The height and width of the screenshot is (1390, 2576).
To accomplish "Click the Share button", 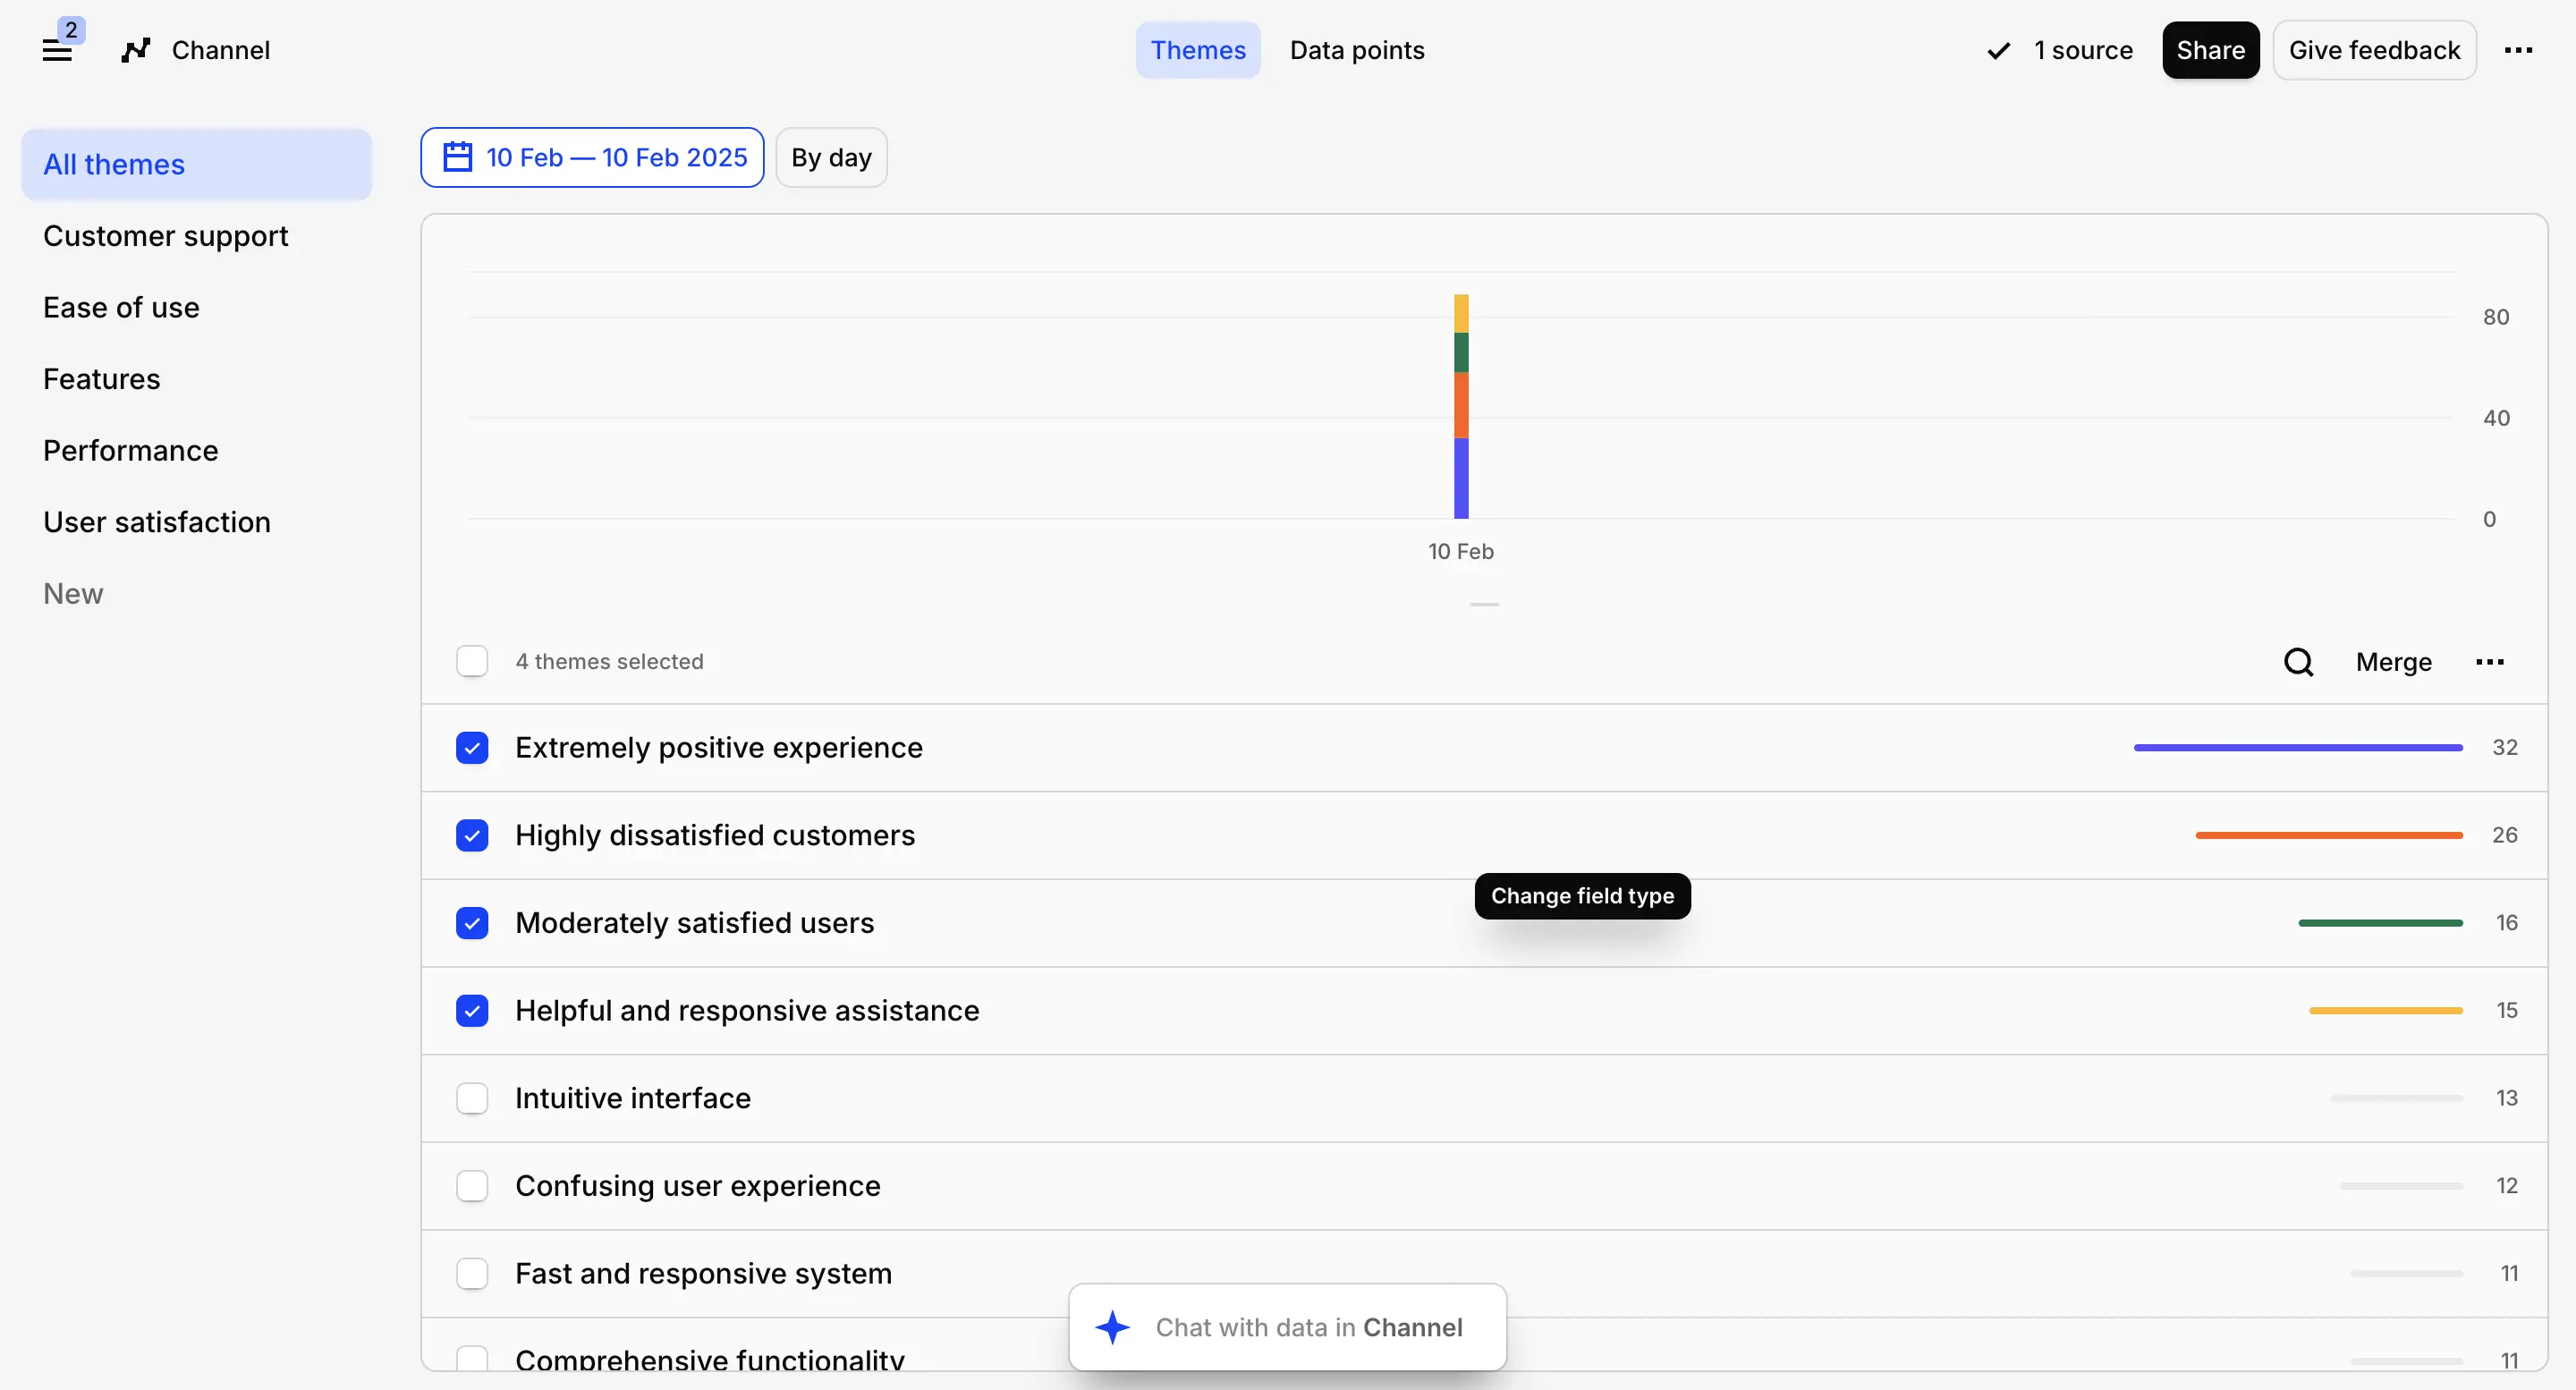I will [x=2210, y=49].
